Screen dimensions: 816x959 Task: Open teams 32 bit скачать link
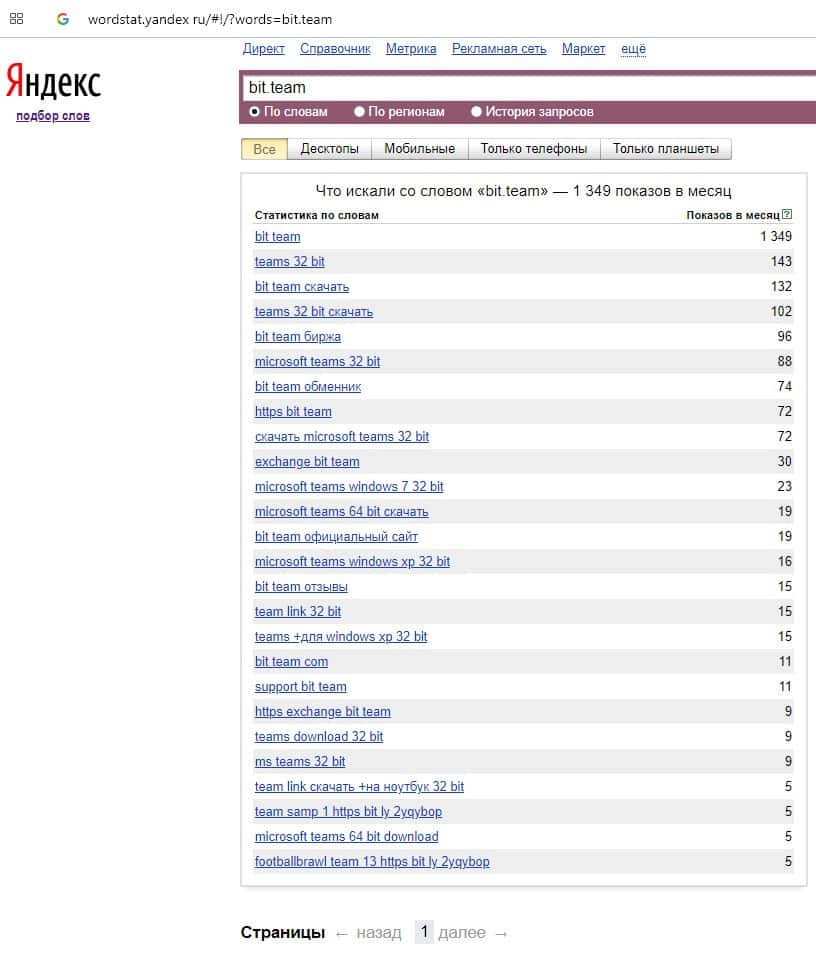pos(314,312)
